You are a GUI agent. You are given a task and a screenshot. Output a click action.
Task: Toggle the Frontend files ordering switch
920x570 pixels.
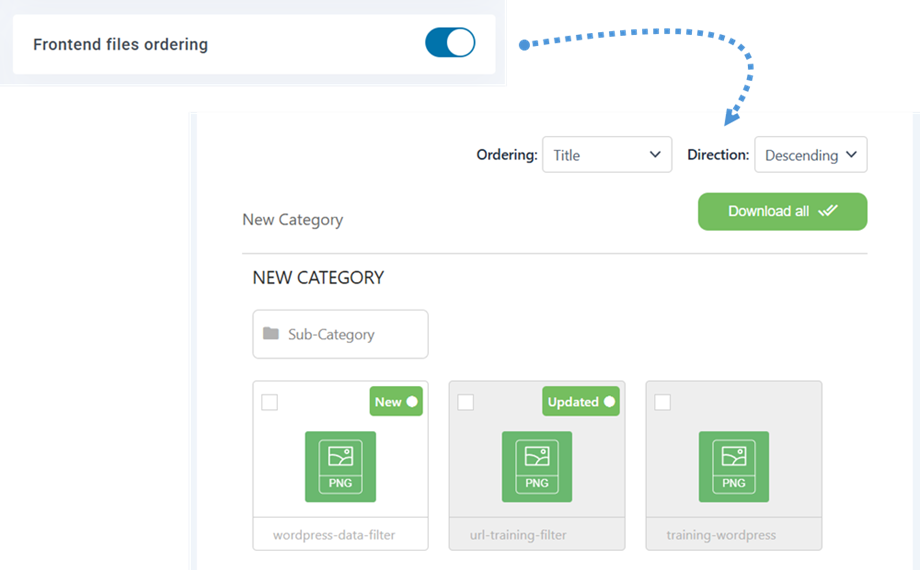pos(450,43)
